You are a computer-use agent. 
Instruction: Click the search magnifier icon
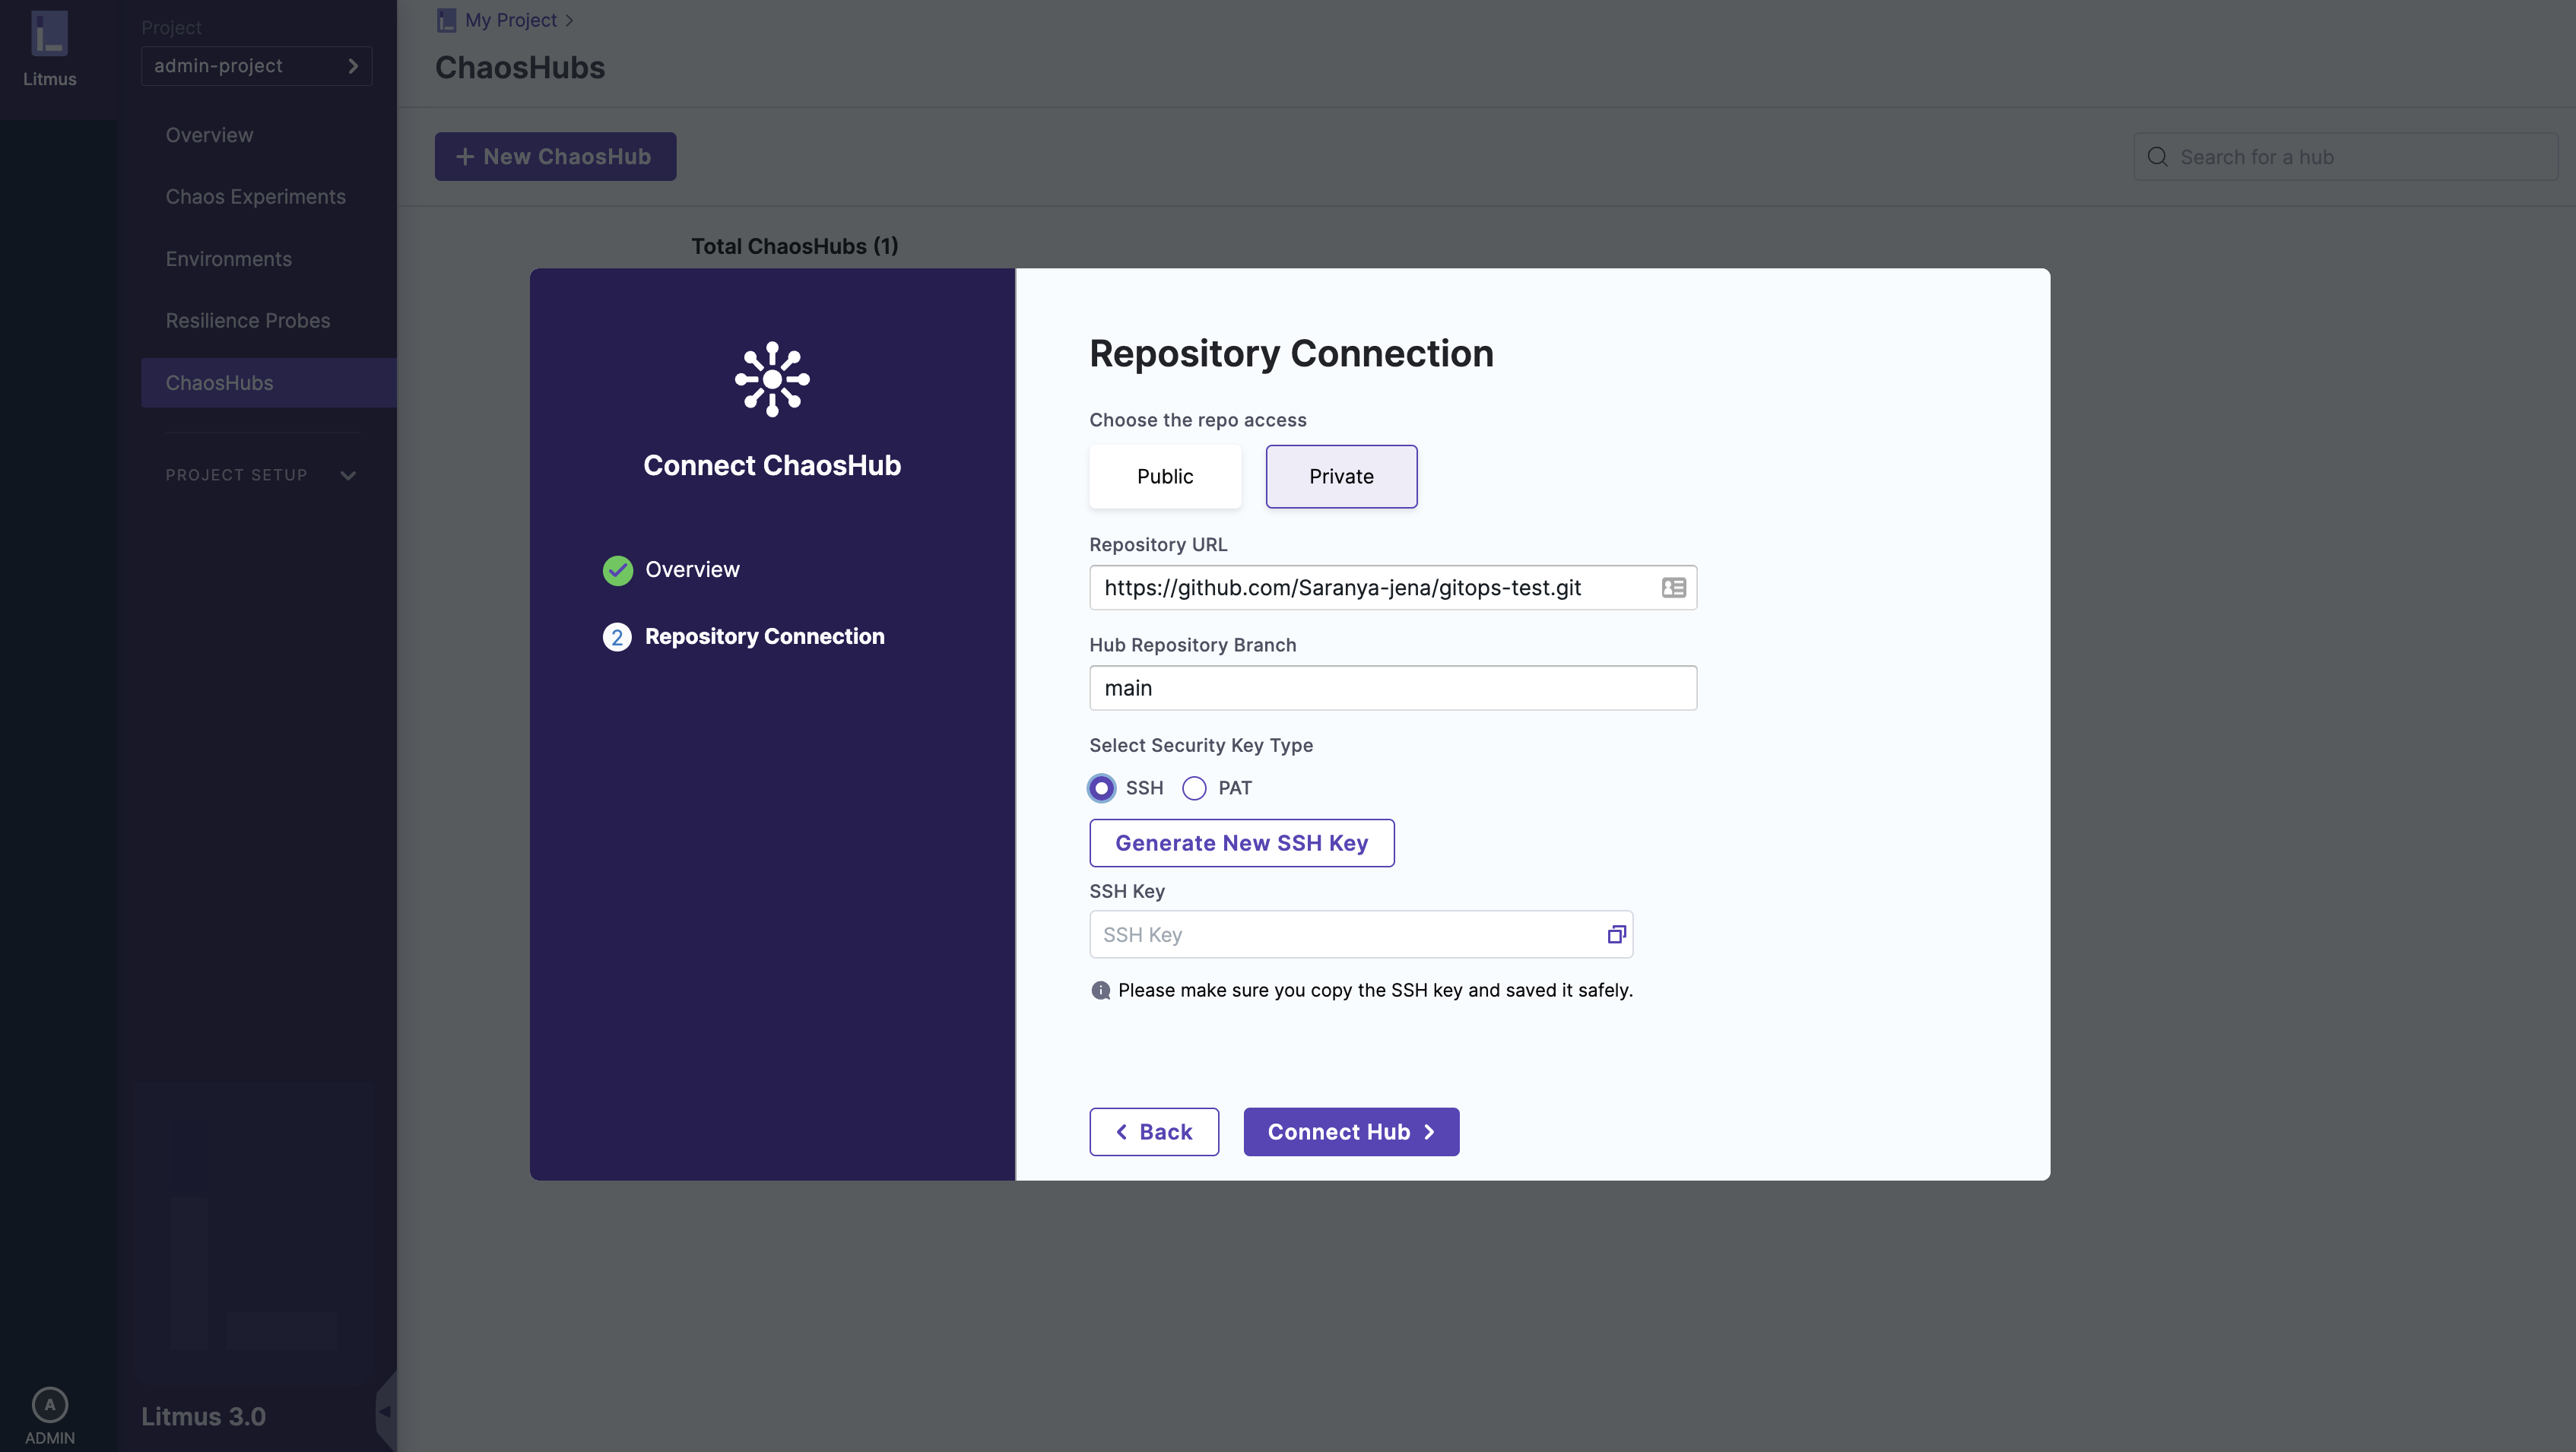pyautogui.click(x=2158, y=157)
